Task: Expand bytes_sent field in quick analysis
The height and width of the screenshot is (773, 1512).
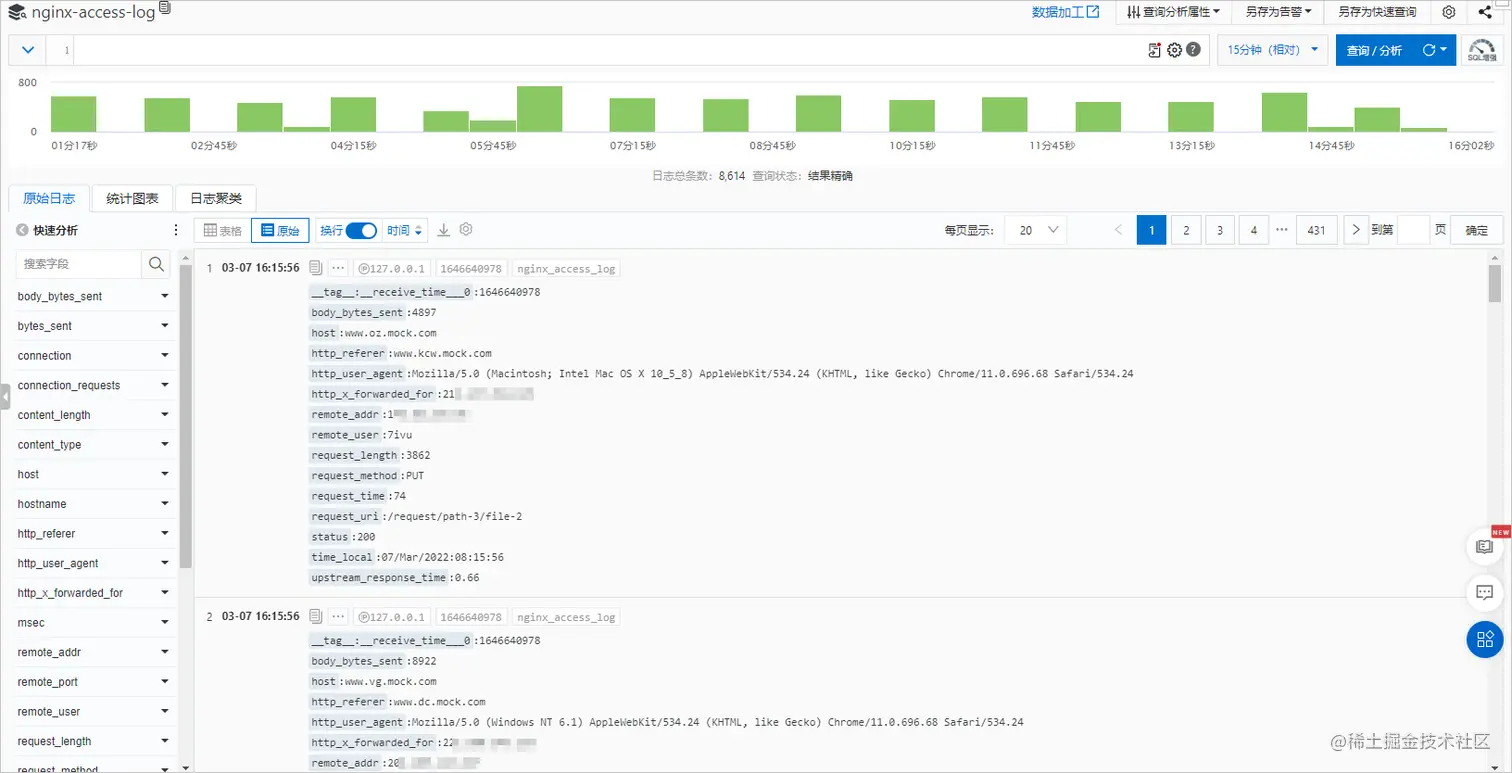Action: [x=165, y=326]
